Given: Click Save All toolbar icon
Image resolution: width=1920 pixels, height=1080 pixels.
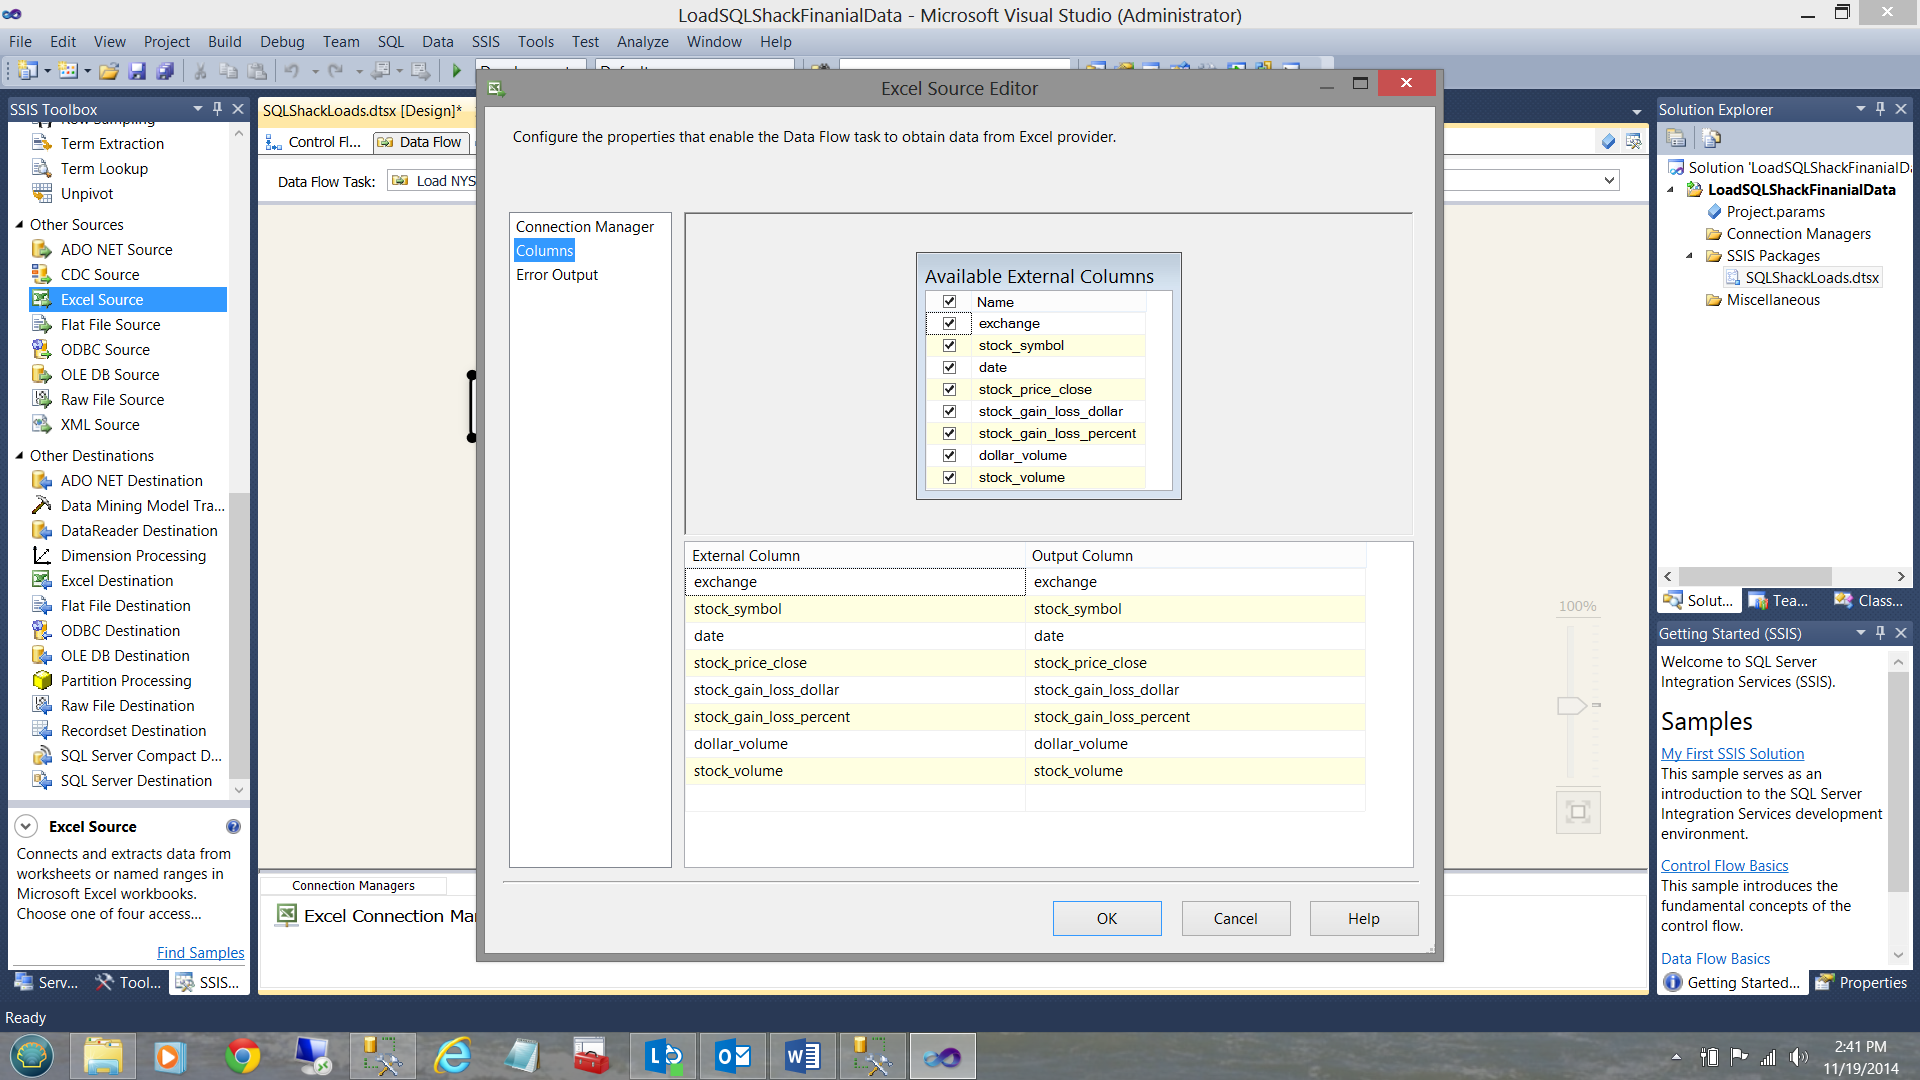Looking at the screenshot, I should 165,71.
